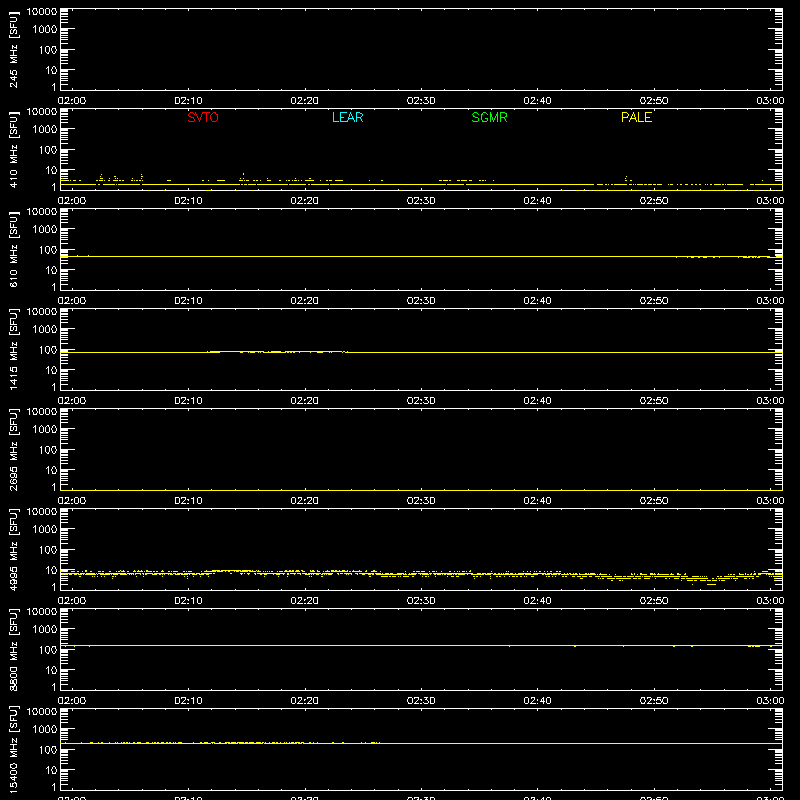Click 03:00 tick under the 410 MHz plot

pyautogui.click(x=770, y=201)
